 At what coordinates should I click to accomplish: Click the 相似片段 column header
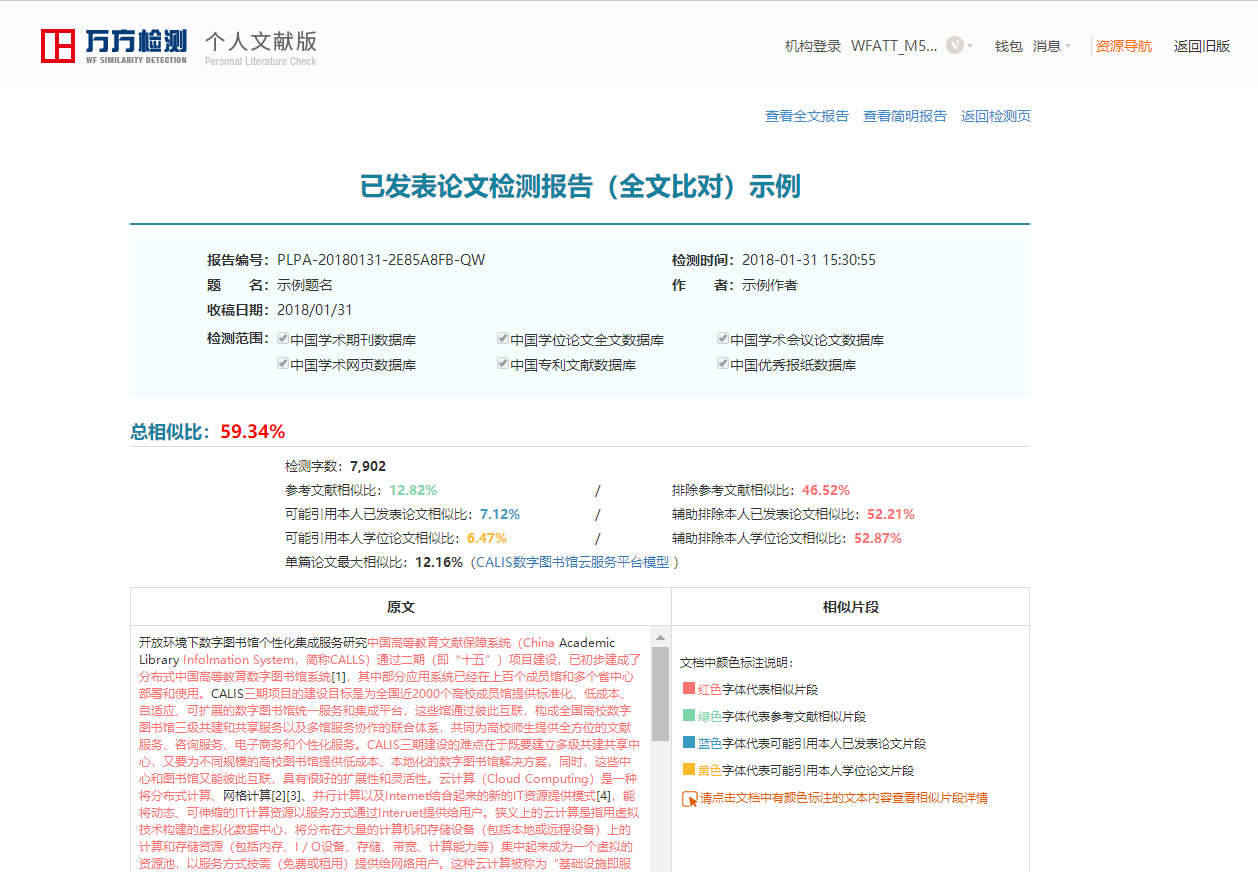click(851, 607)
